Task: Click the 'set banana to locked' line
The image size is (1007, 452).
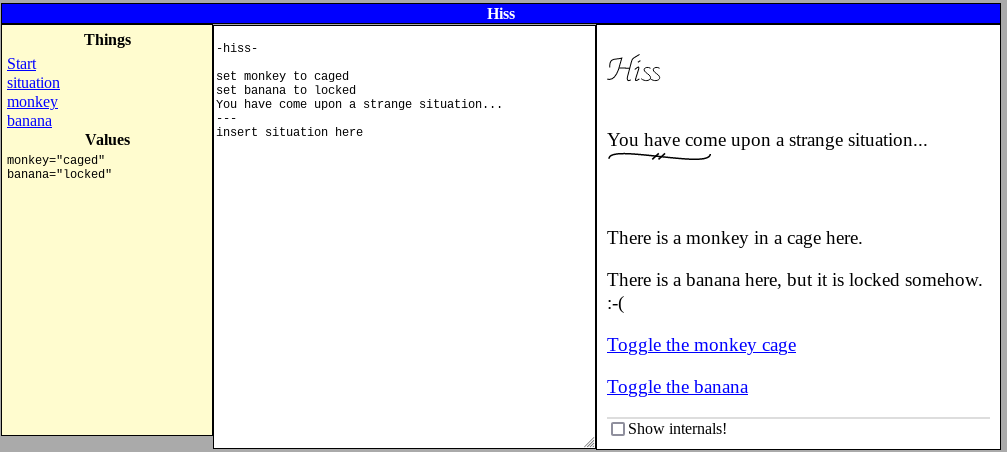Action: [286, 90]
